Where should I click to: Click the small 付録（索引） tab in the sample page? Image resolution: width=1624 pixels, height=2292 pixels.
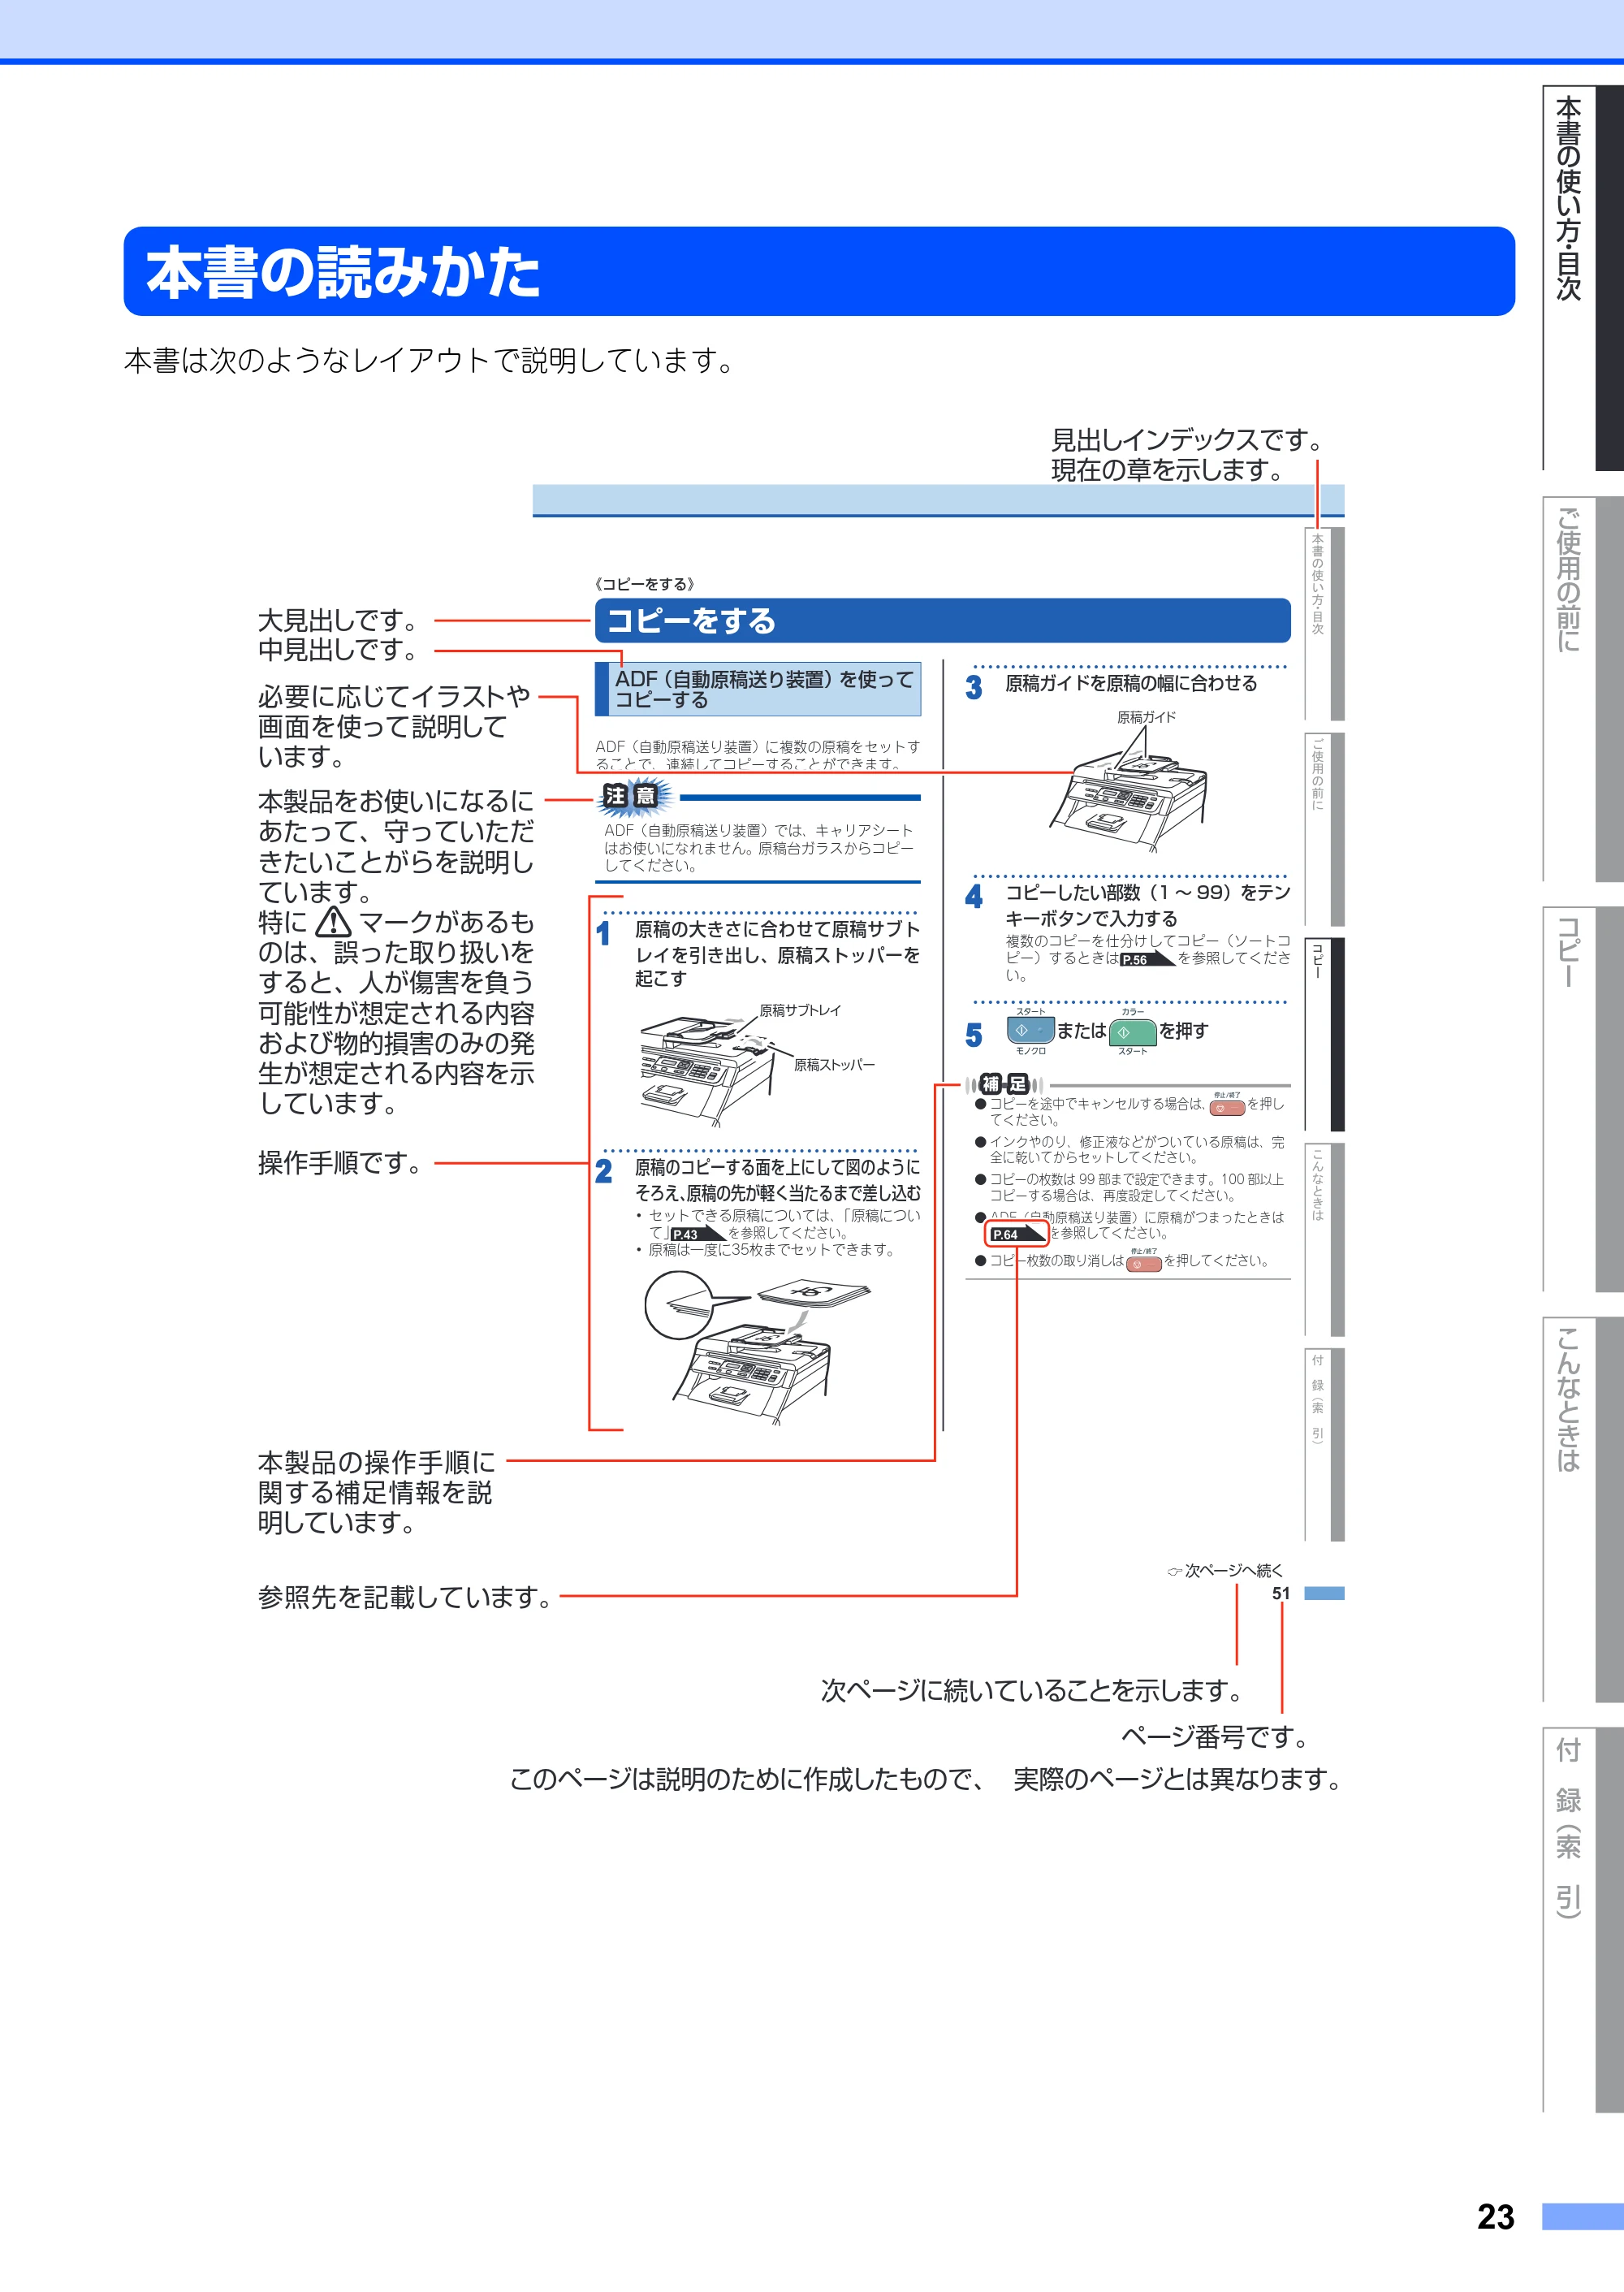click(x=1325, y=1445)
